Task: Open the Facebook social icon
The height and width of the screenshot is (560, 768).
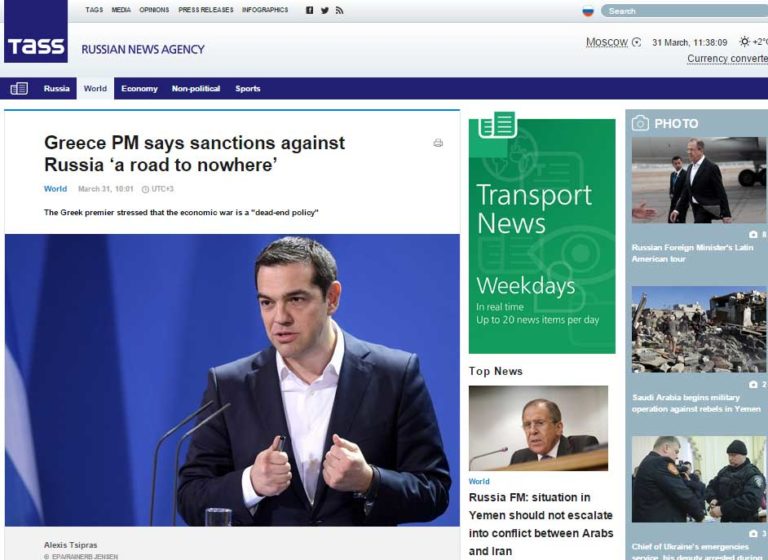Action: coord(309,10)
